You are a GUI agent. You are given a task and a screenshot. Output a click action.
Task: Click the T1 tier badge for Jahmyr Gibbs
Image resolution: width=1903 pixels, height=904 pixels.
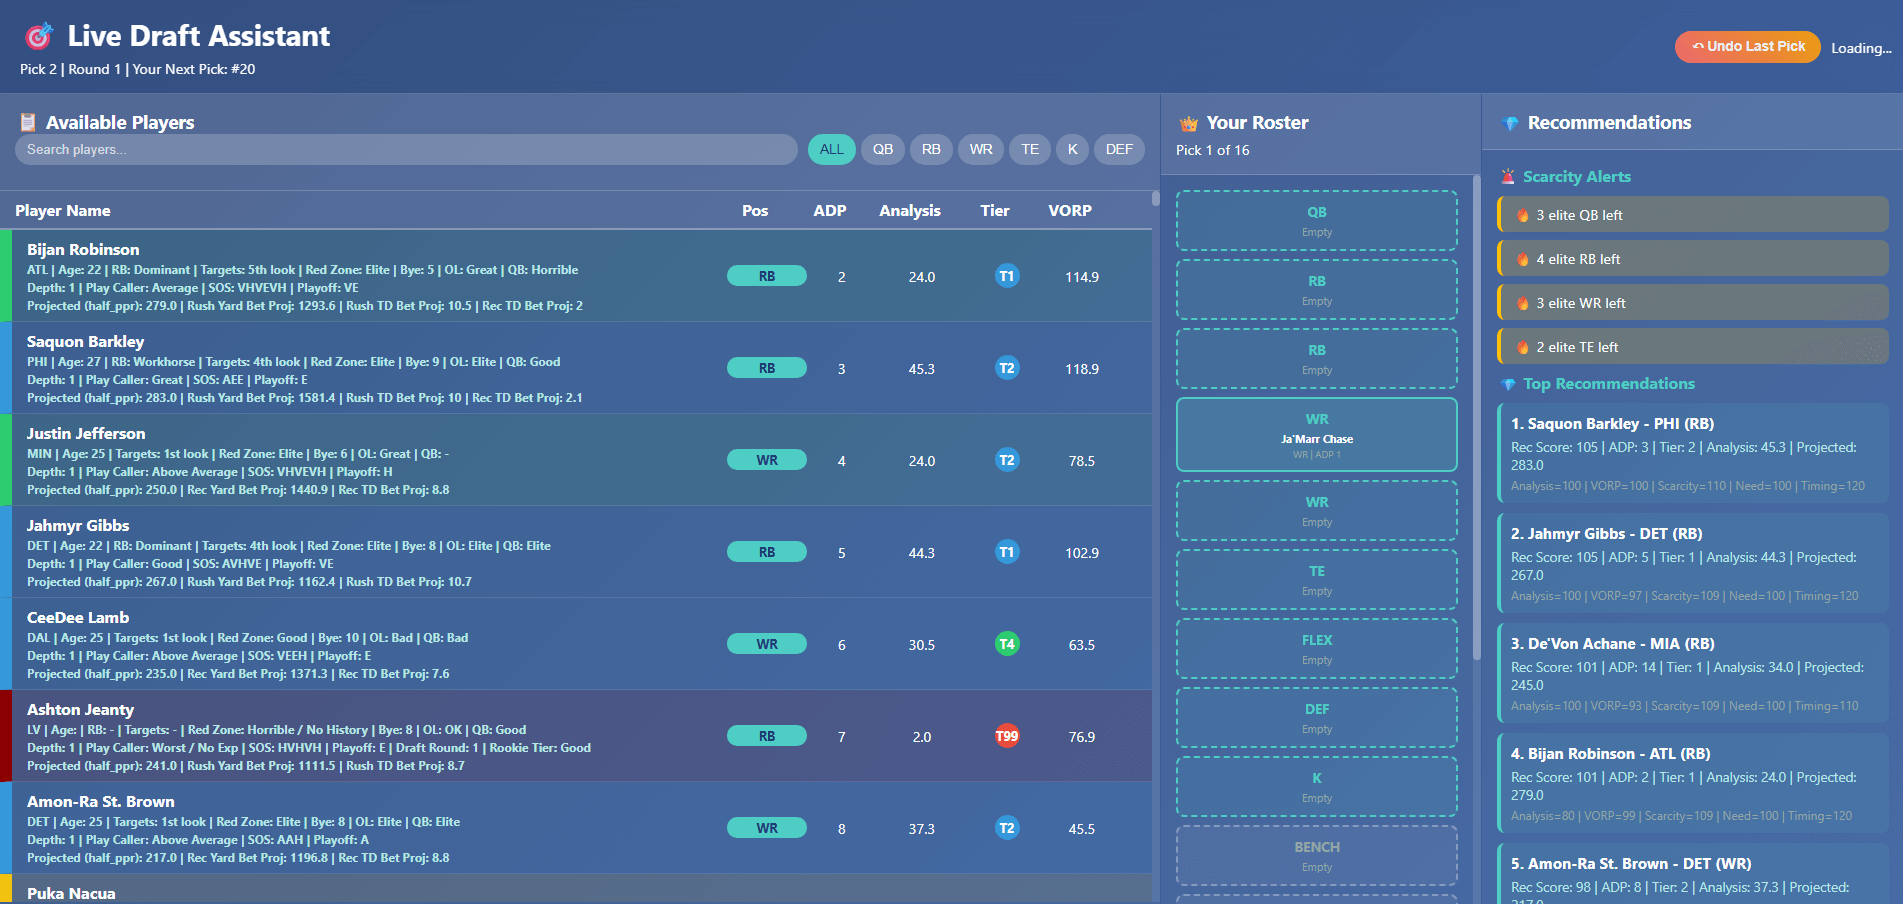pyautogui.click(x=1007, y=552)
